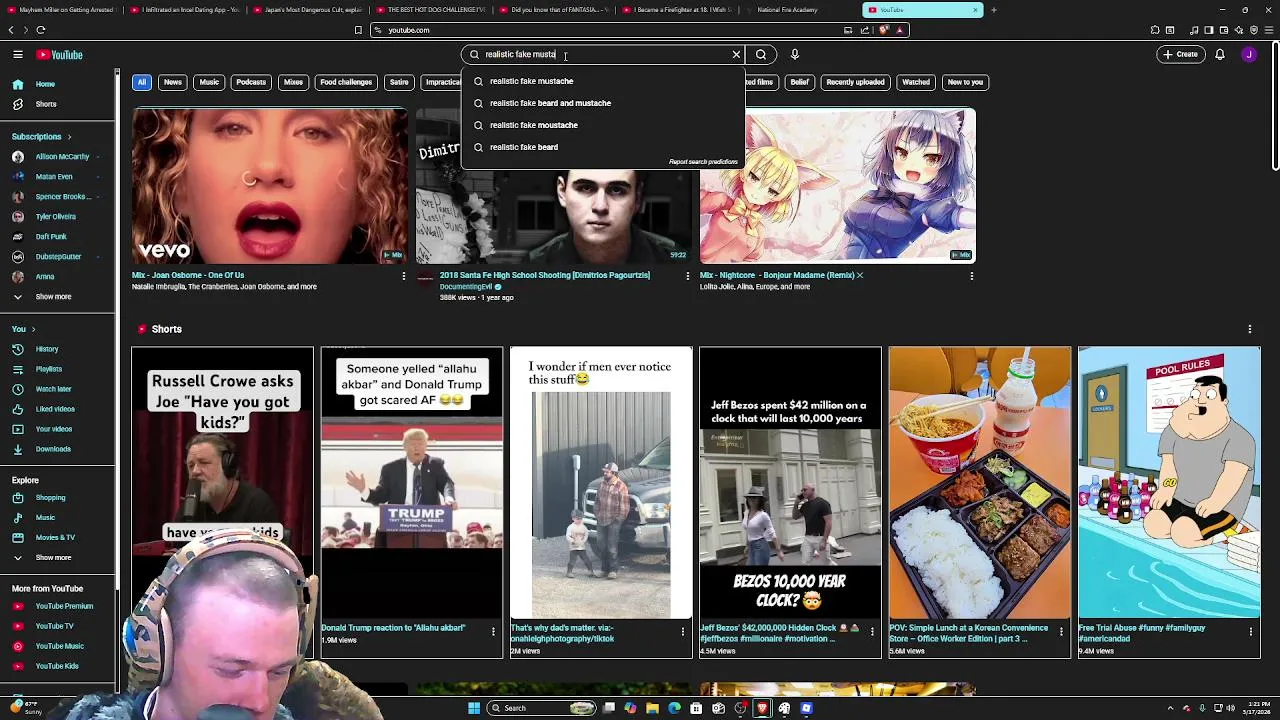
Task: Clear the search box with X icon
Action: pos(736,55)
